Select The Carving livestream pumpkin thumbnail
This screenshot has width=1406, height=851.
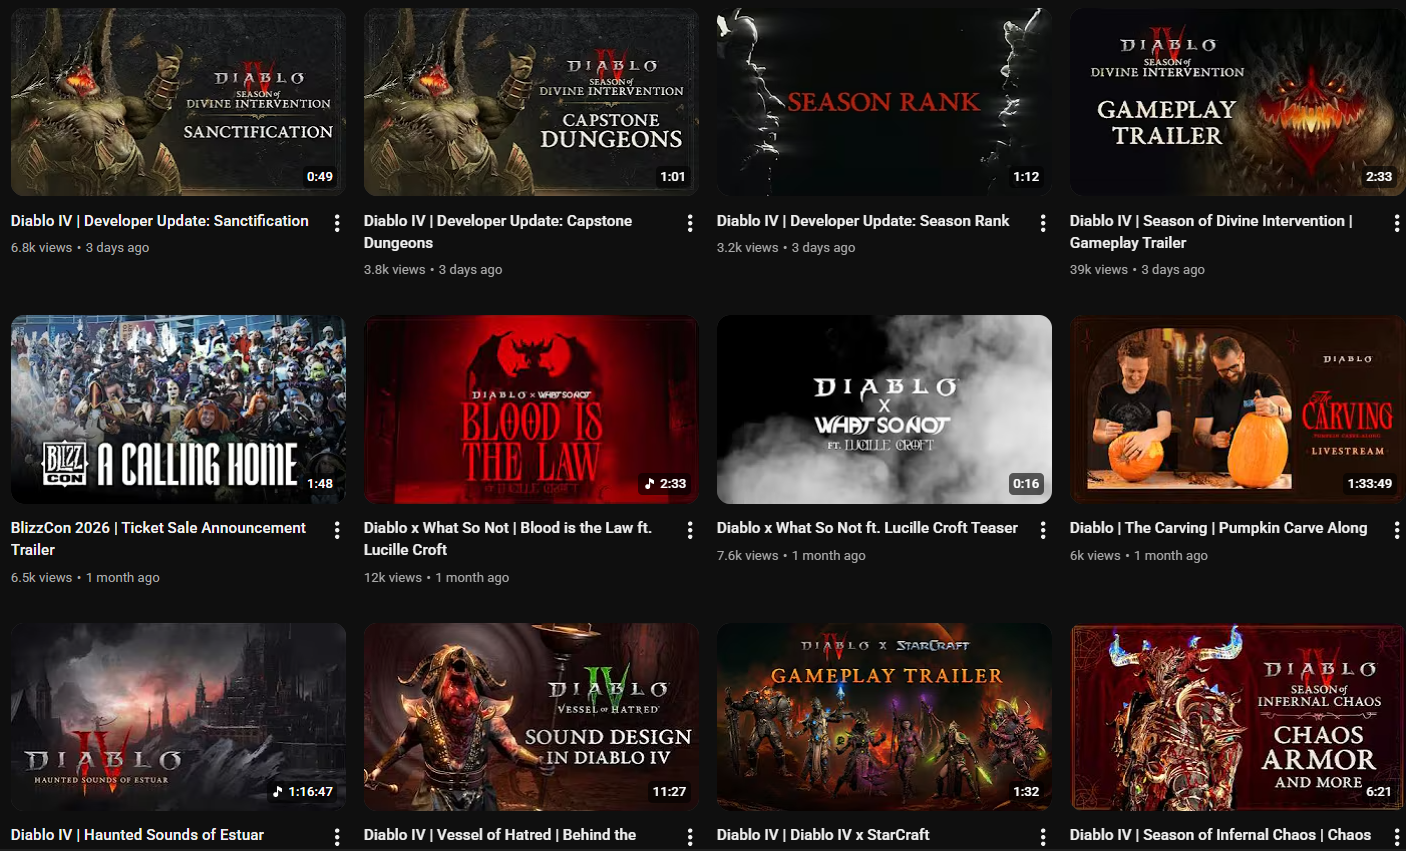pos(1237,409)
